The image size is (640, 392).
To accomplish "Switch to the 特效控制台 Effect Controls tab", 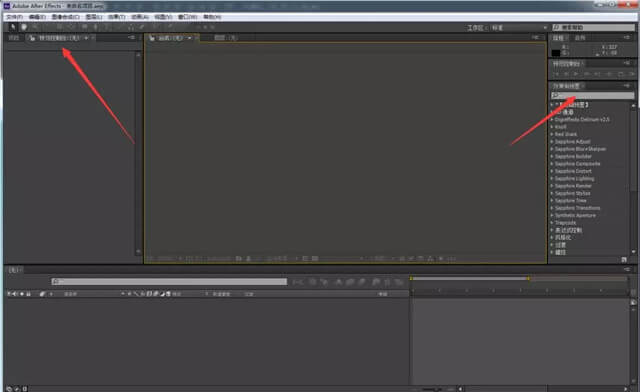I will [x=59, y=38].
